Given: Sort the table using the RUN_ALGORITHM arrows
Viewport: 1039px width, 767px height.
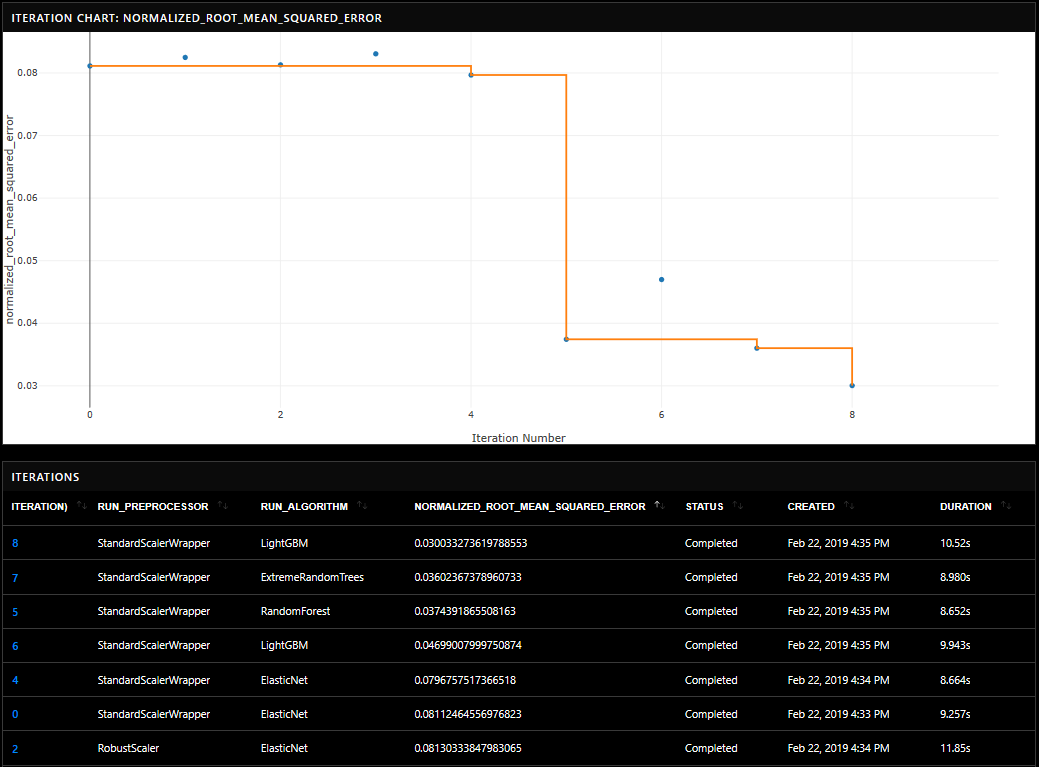Looking at the screenshot, I should (x=362, y=506).
